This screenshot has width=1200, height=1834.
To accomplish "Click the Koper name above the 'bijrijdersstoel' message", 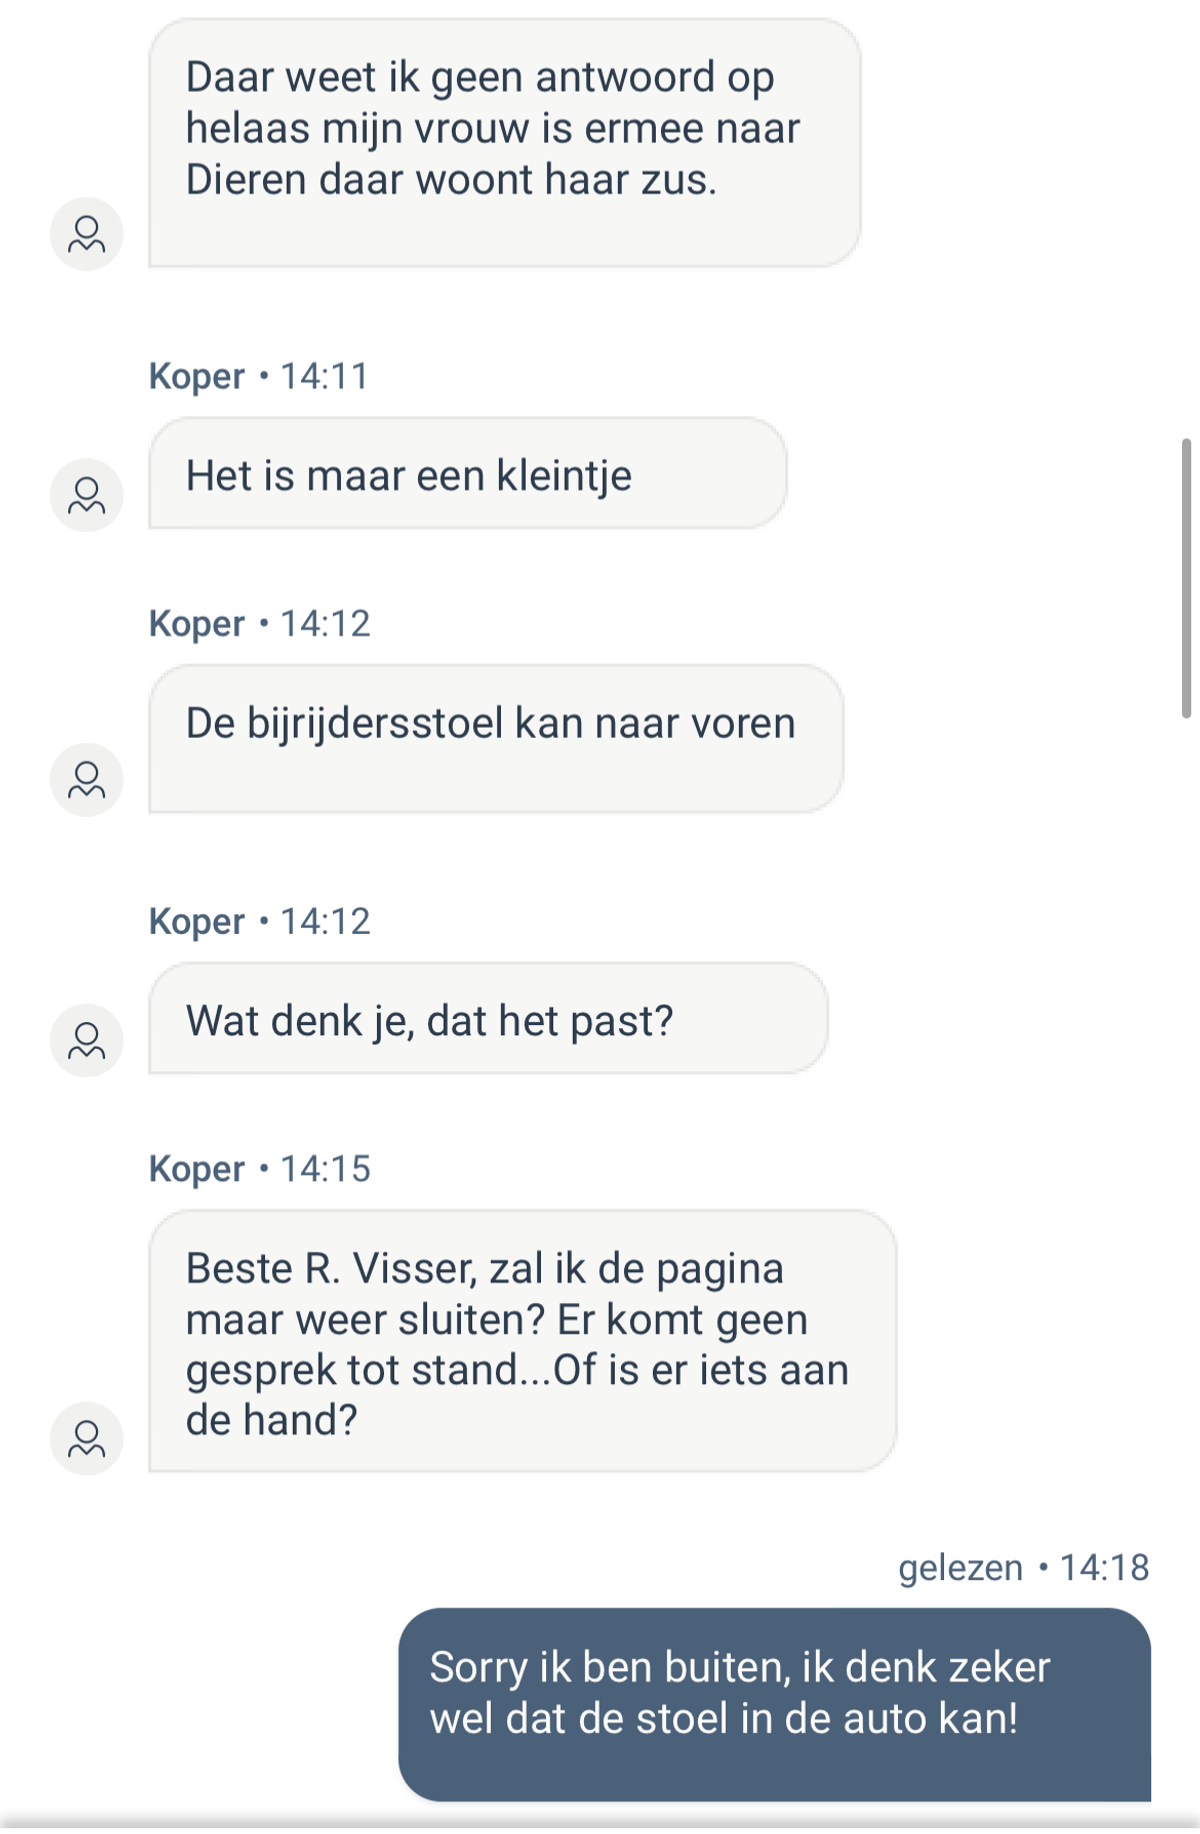I will [197, 624].
